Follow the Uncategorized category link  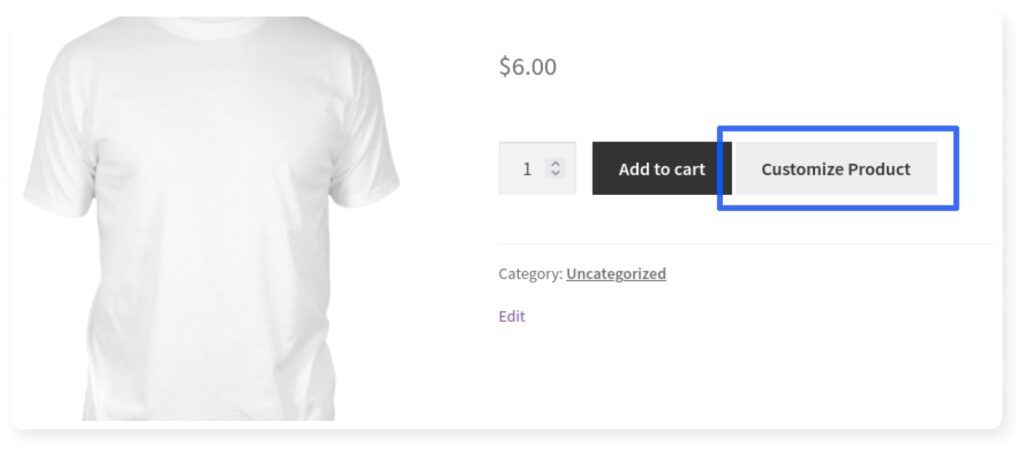[616, 273]
